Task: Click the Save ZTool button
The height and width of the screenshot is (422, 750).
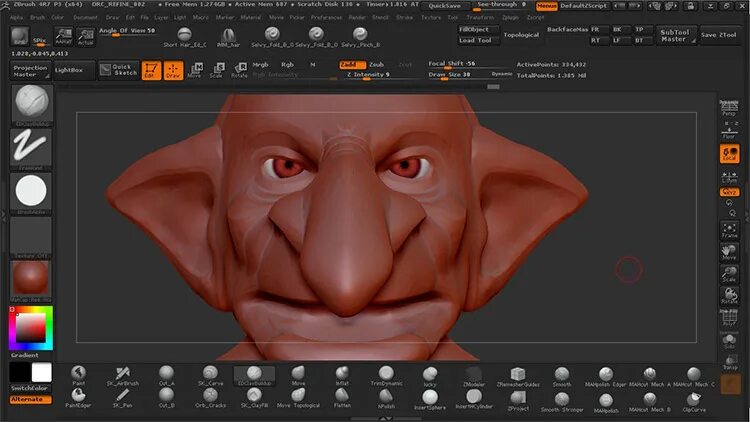Action: [x=719, y=35]
